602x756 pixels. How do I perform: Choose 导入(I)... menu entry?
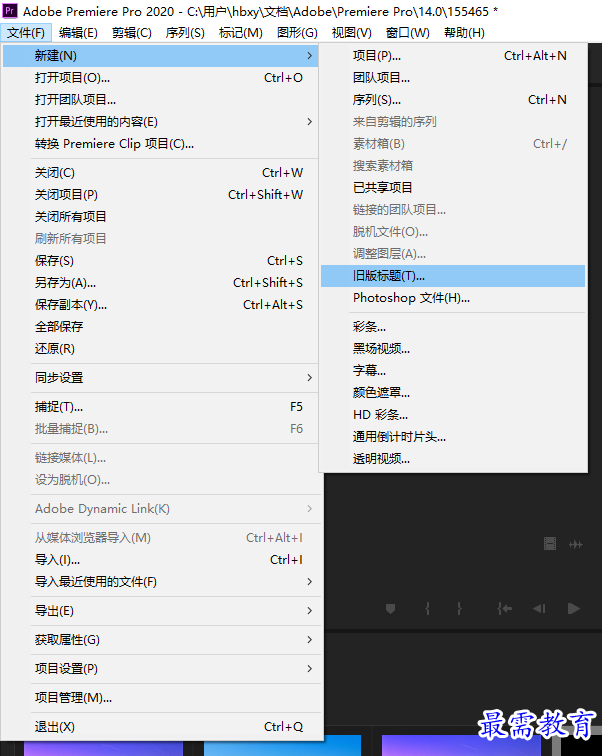pos(161,560)
